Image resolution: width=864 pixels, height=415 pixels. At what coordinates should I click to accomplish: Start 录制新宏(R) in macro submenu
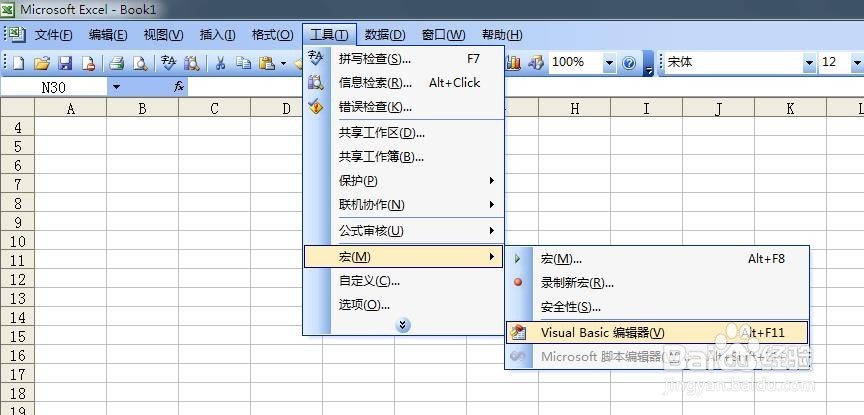pos(657,283)
